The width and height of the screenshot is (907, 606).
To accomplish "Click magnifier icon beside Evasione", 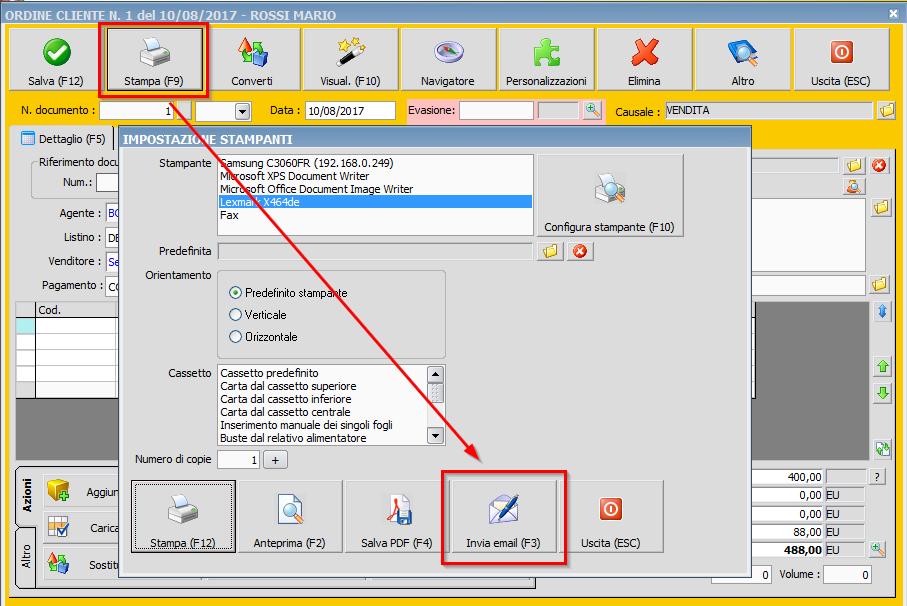I will pyautogui.click(x=592, y=110).
